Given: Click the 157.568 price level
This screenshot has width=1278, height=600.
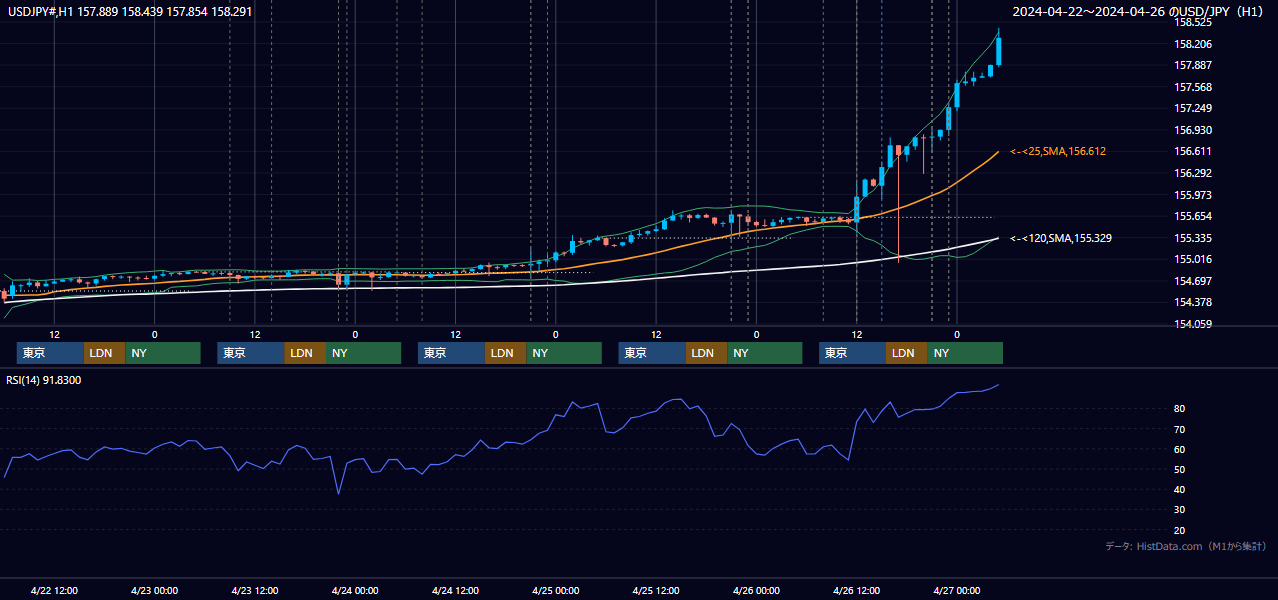Looking at the screenshot, I should (x=1193, y=87).
